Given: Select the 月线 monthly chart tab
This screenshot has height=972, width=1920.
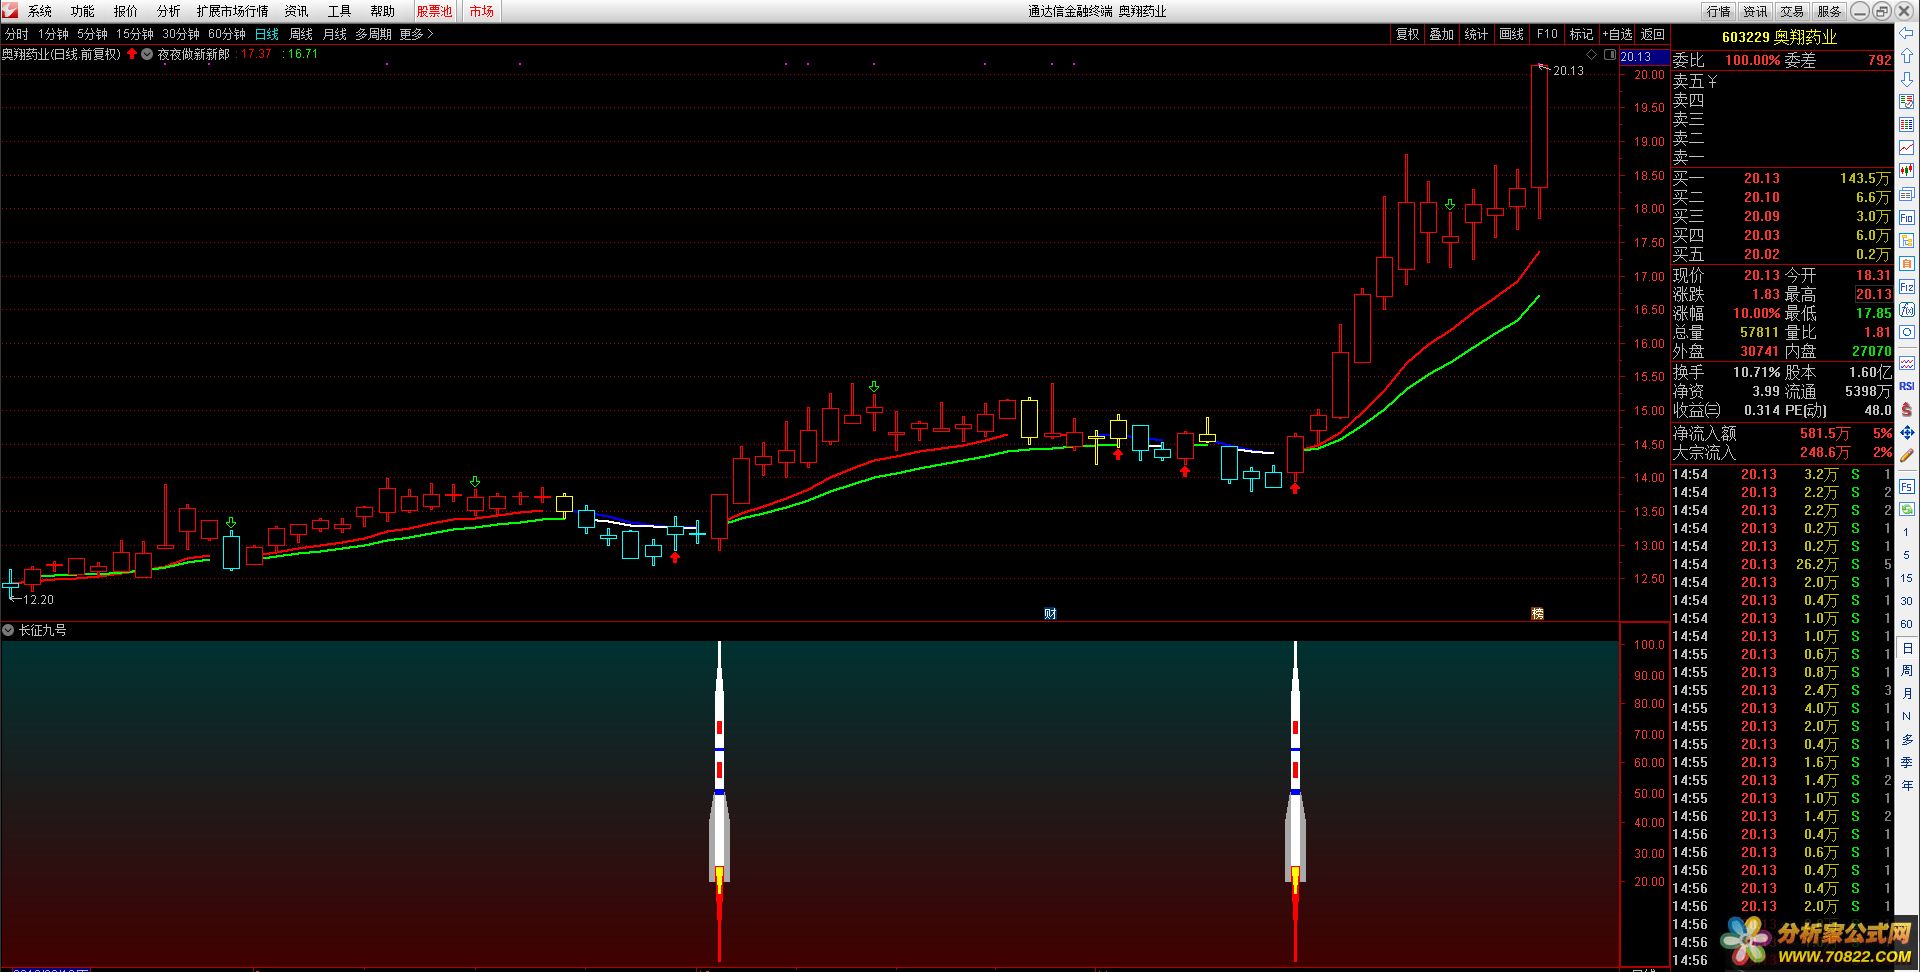Looking at the screenshot, I should point(335,34).
